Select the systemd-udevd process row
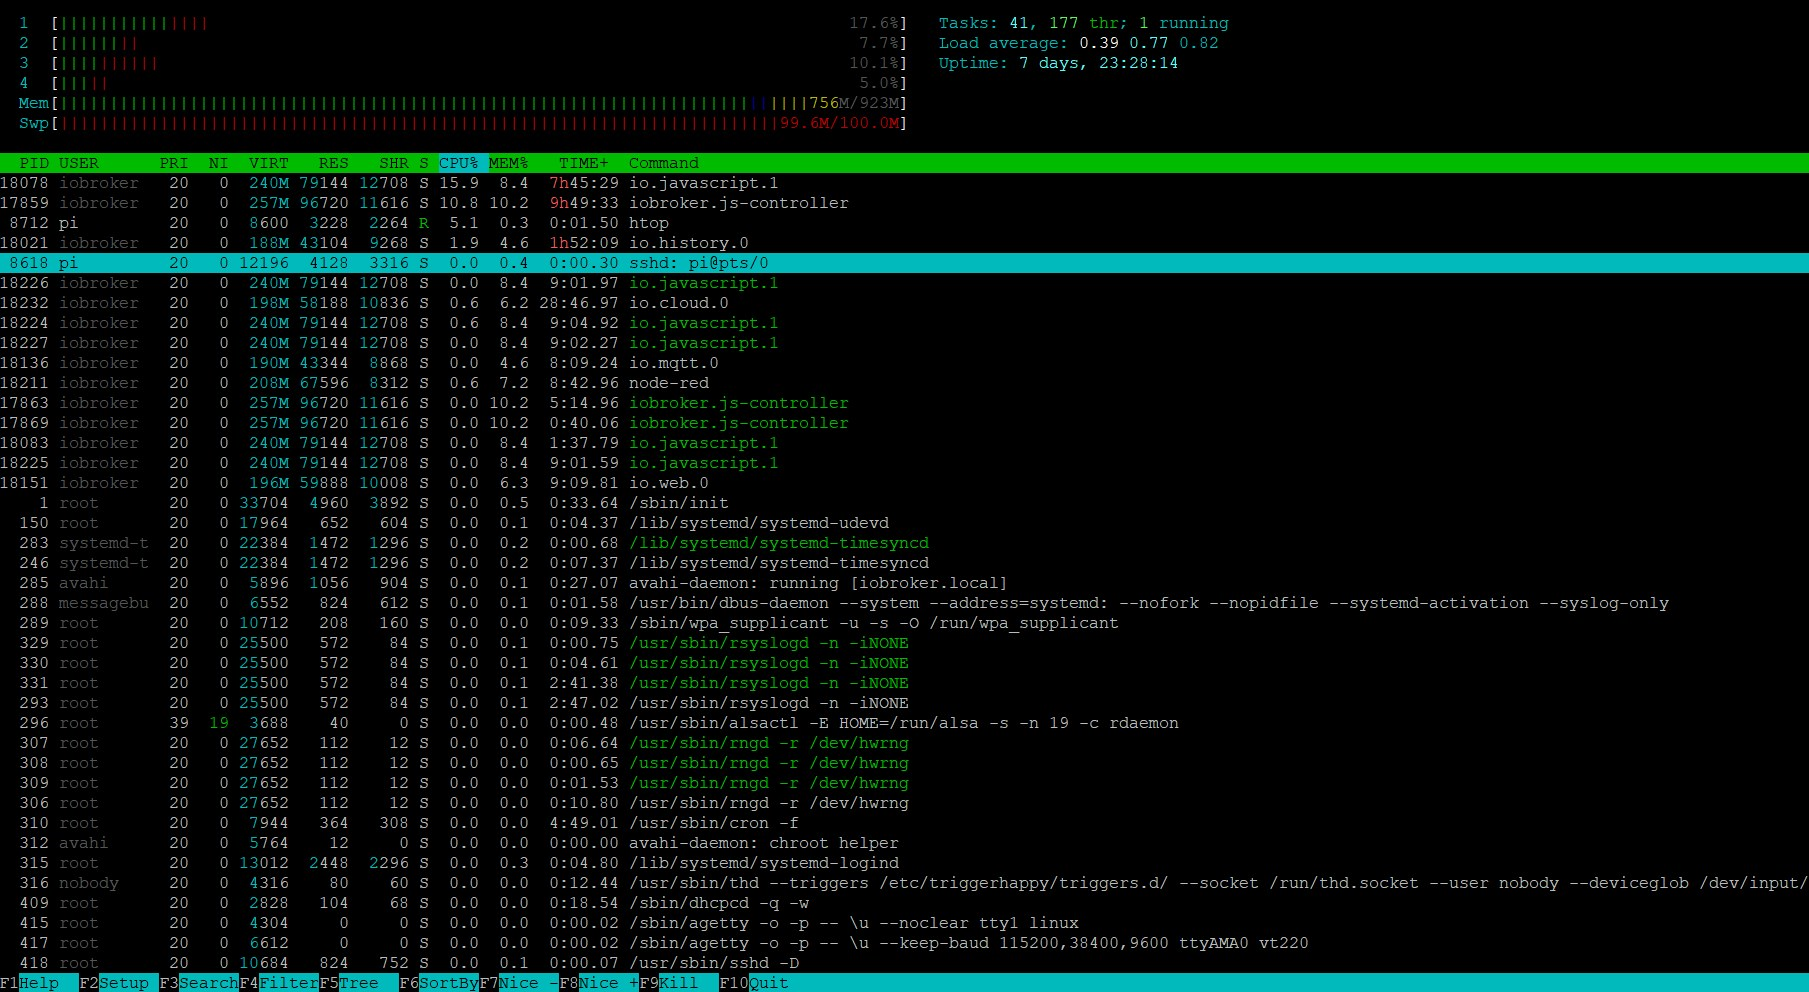This screenshot has height=992, width=1809. tap(904, 523)
